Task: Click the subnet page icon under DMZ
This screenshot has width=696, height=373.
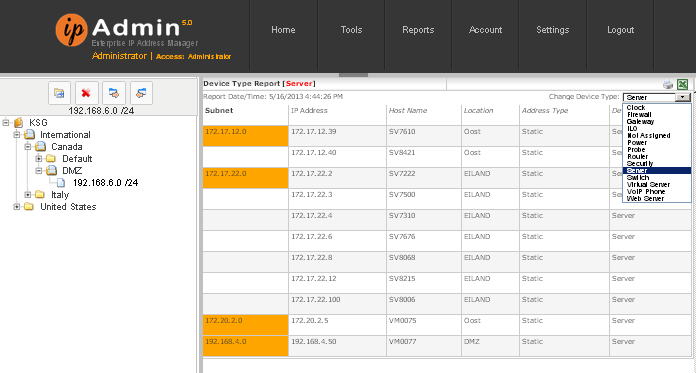Action: pyautogui.click(x=61, y=183)
